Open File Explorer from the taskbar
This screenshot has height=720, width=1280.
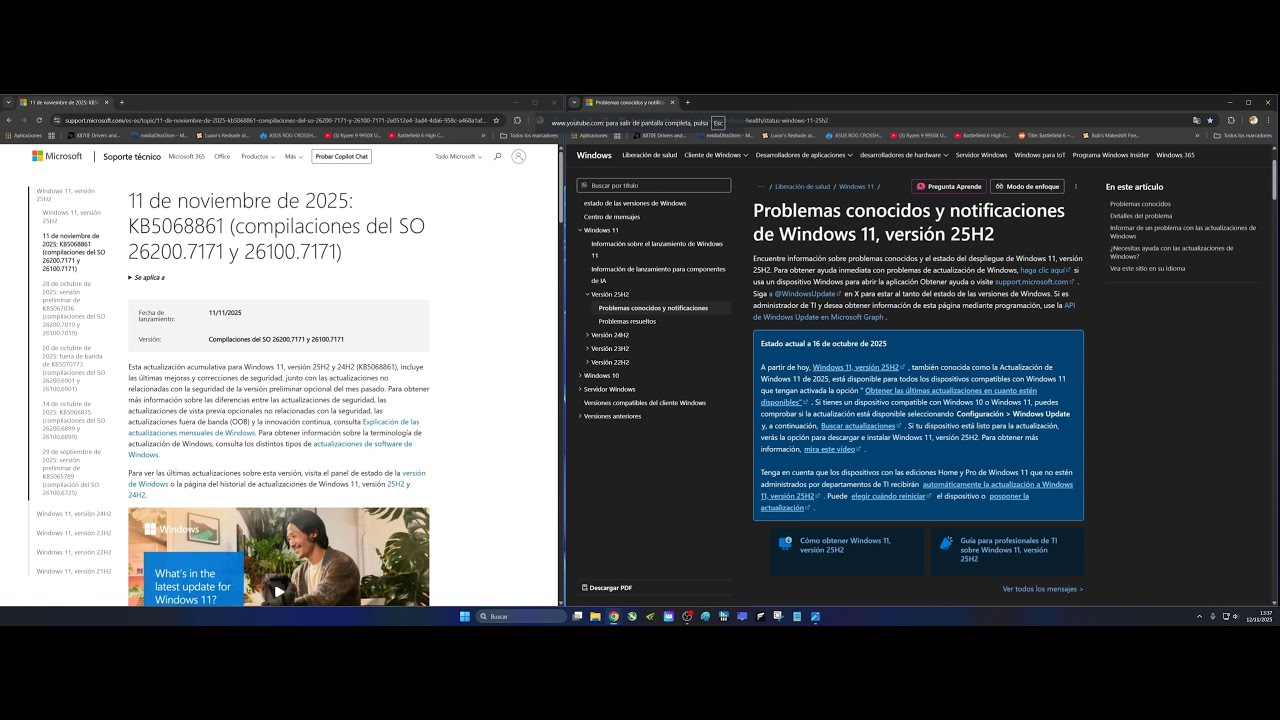point(595,616)
